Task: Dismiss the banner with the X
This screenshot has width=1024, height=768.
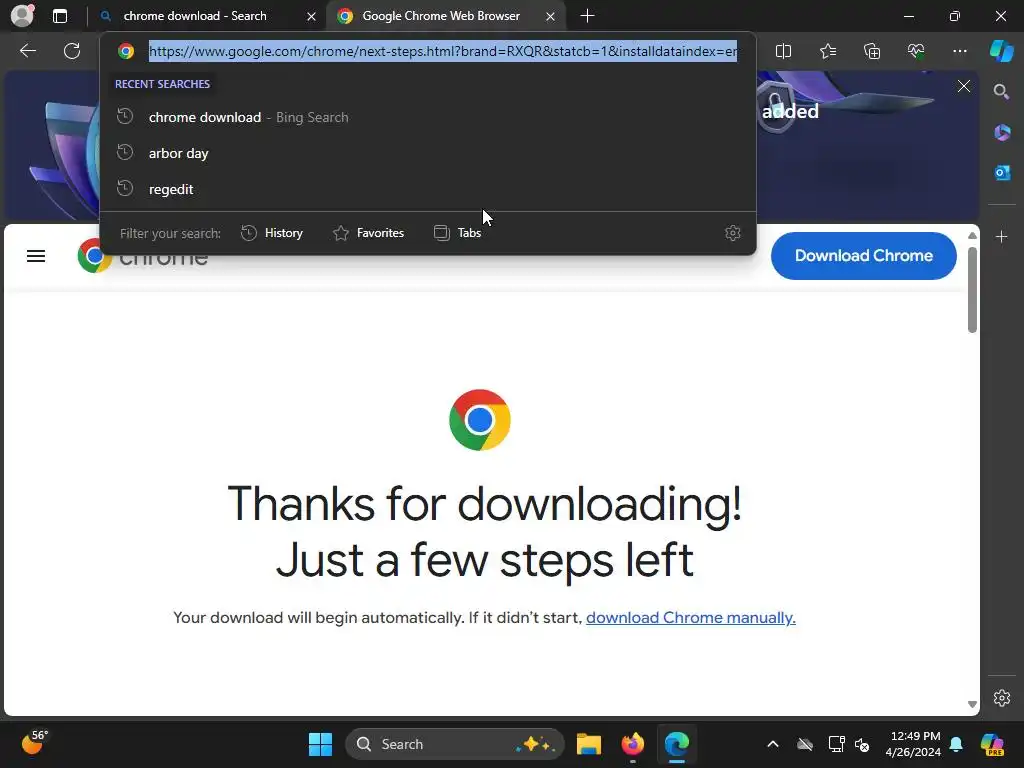Action: (963, 86)
